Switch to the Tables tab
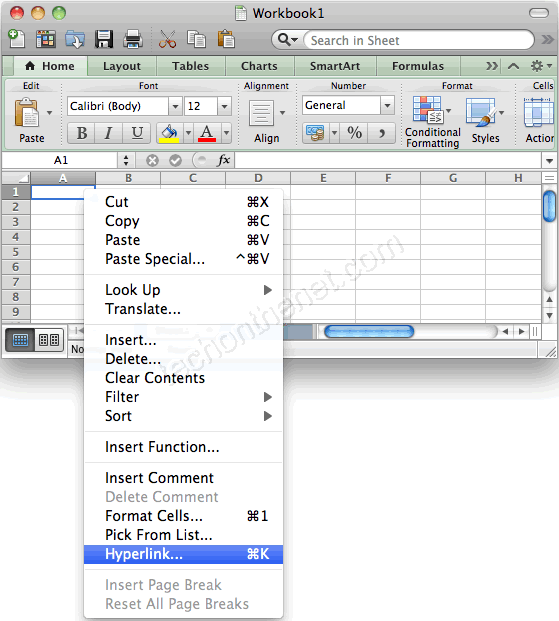 click(191, 66)
